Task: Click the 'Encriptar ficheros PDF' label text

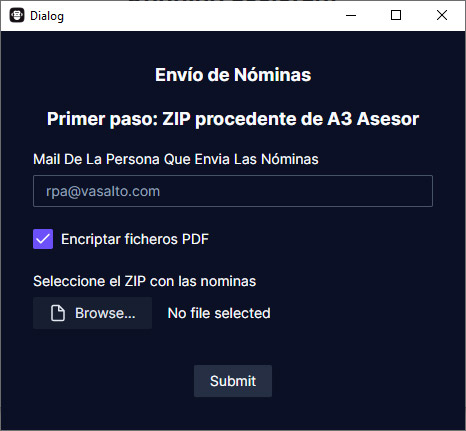Action: coord(135,239)
